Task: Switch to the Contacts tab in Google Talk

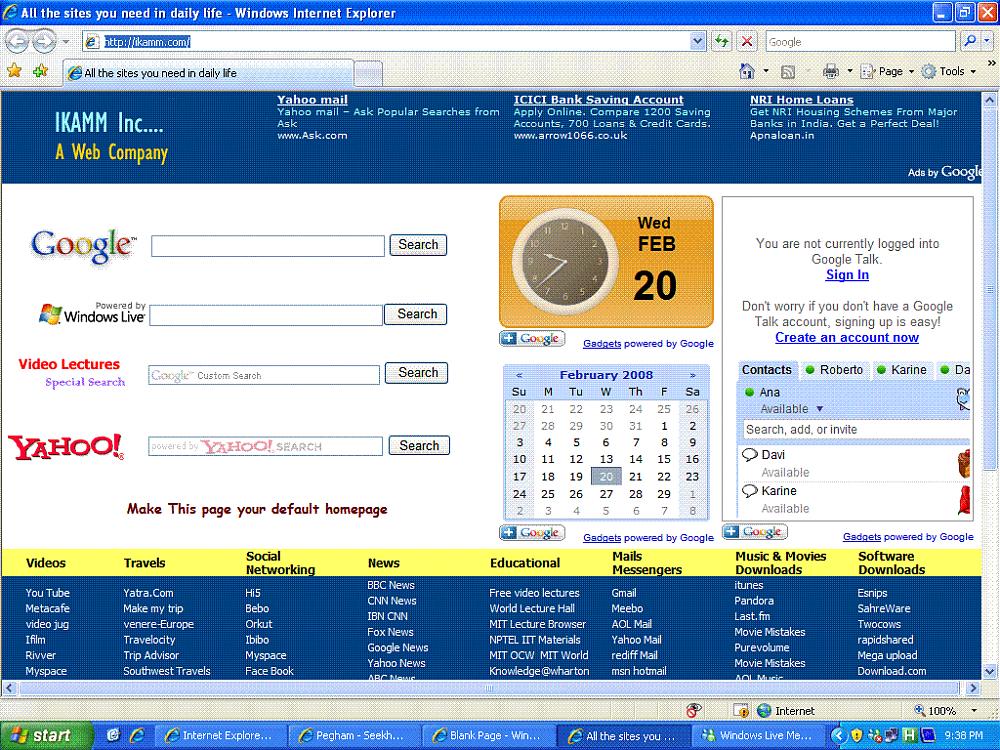Action: [766, 370]
